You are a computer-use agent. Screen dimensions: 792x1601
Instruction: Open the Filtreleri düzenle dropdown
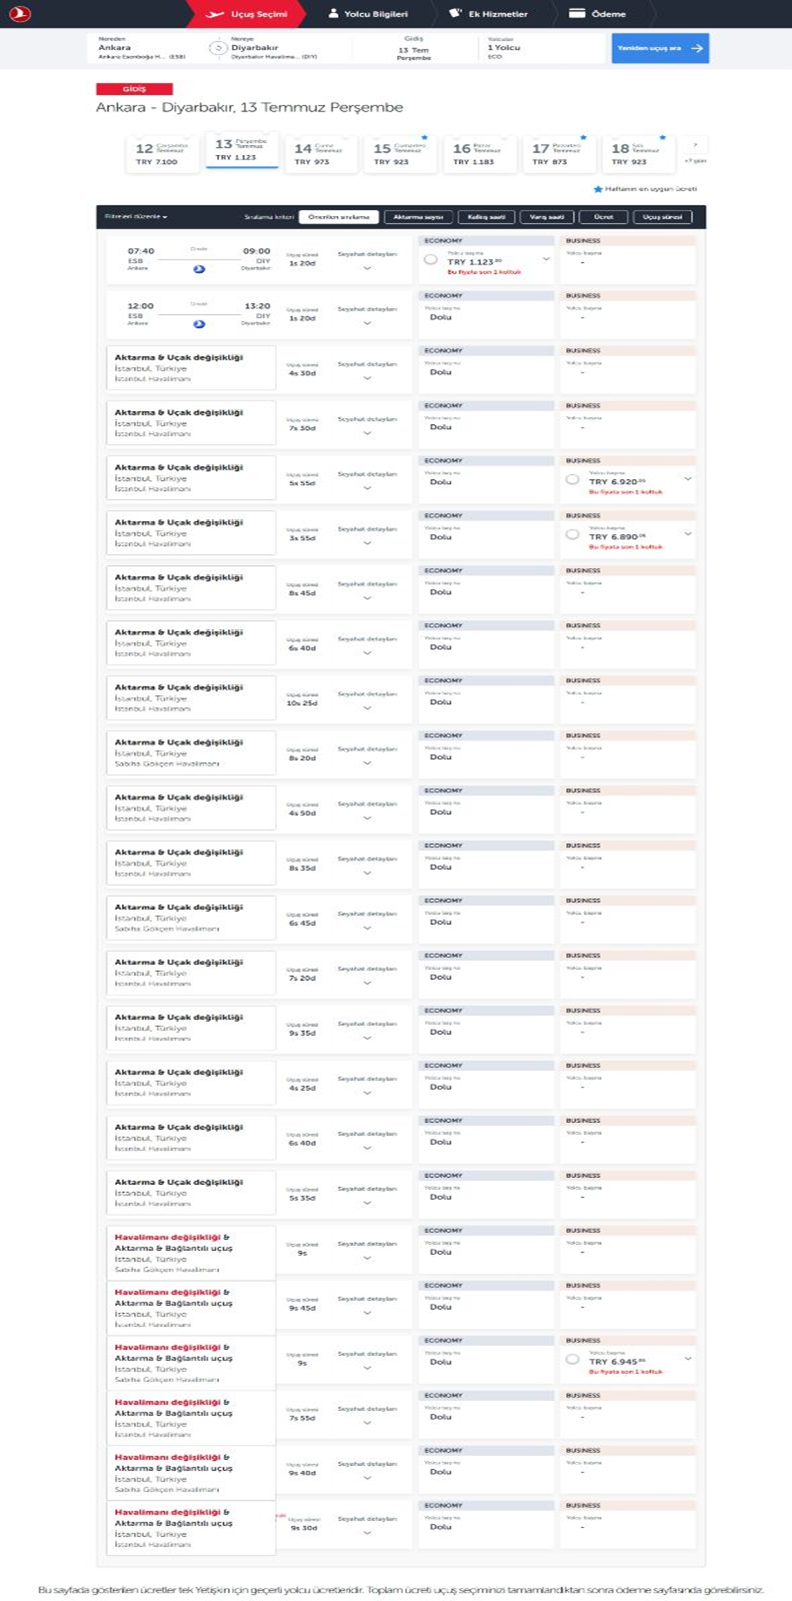point(136,217)
